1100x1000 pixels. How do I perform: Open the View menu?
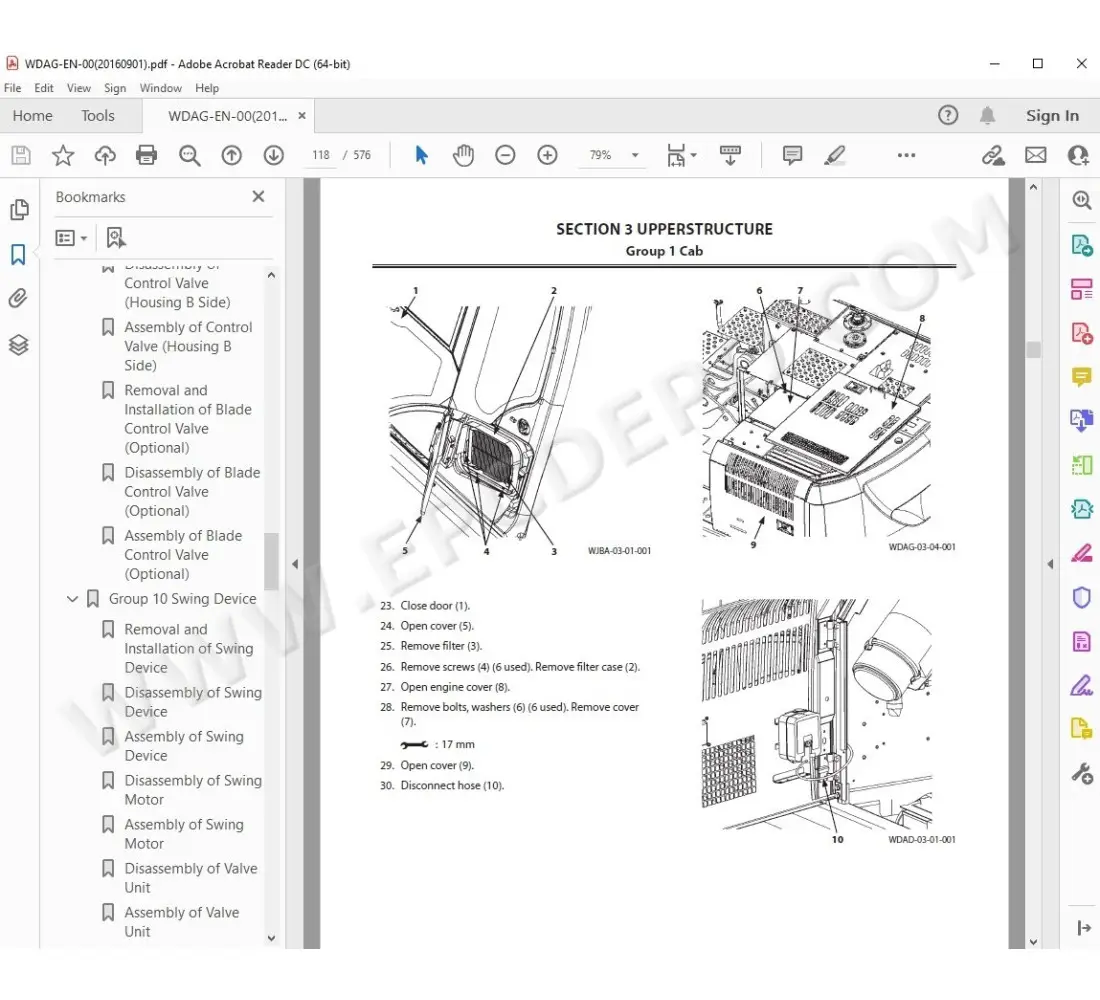pos(78,88)
